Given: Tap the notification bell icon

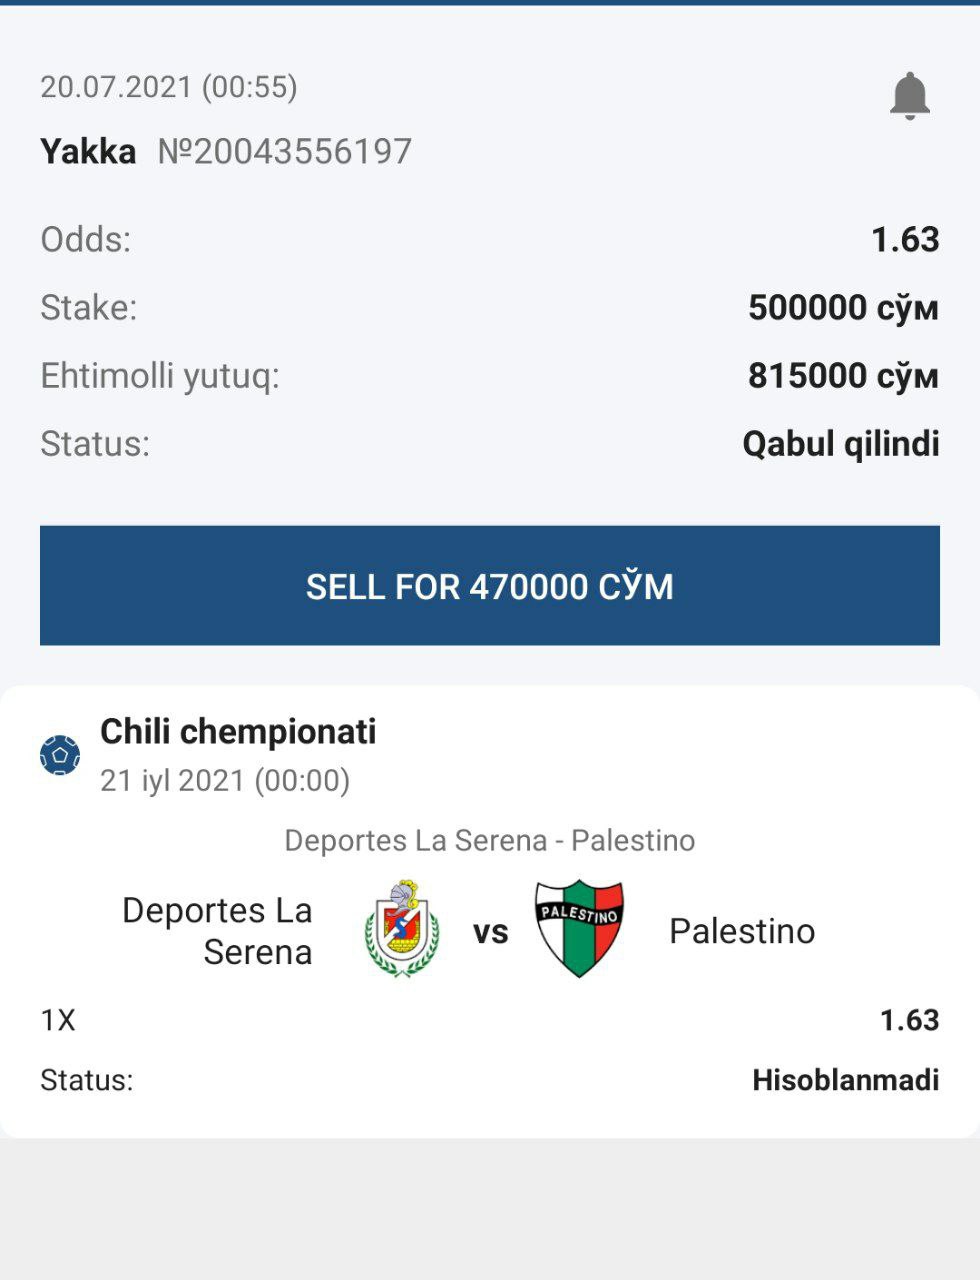Looking at the screenshot, I should (x=909, y=96).
